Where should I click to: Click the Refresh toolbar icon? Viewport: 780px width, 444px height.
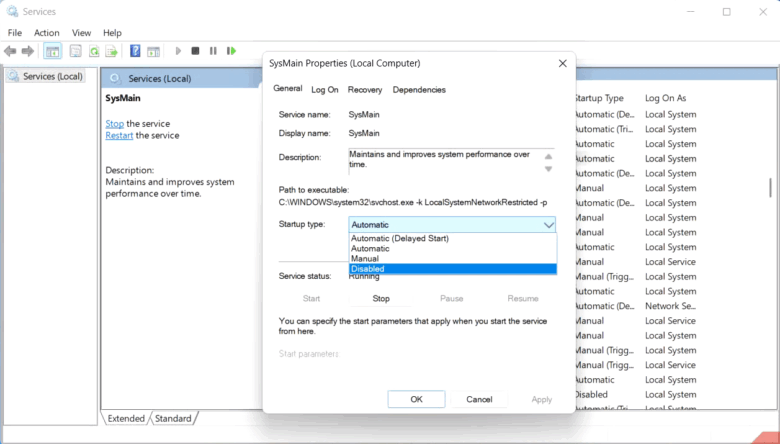point(94,51)
